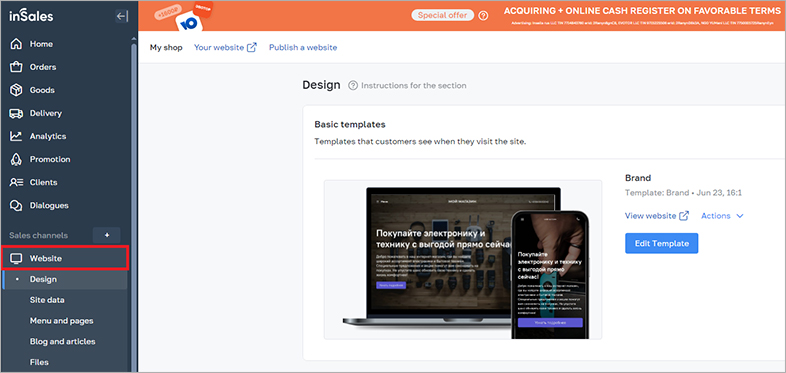Select the Design submenu item
Image resolution: width=786 pixels, height=373 pixels.
click(x=65, y=279)
